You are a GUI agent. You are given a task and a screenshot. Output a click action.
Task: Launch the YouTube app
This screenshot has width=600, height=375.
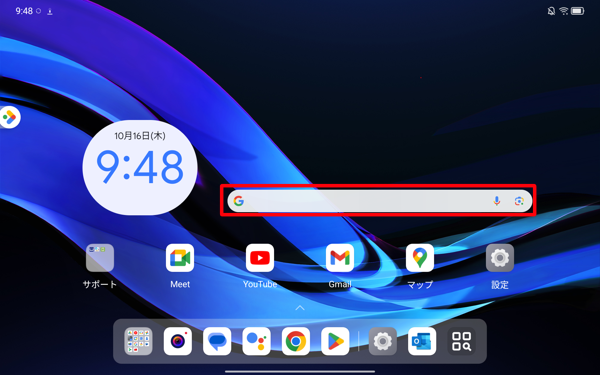pyautogui.click(x=260, y=258)
